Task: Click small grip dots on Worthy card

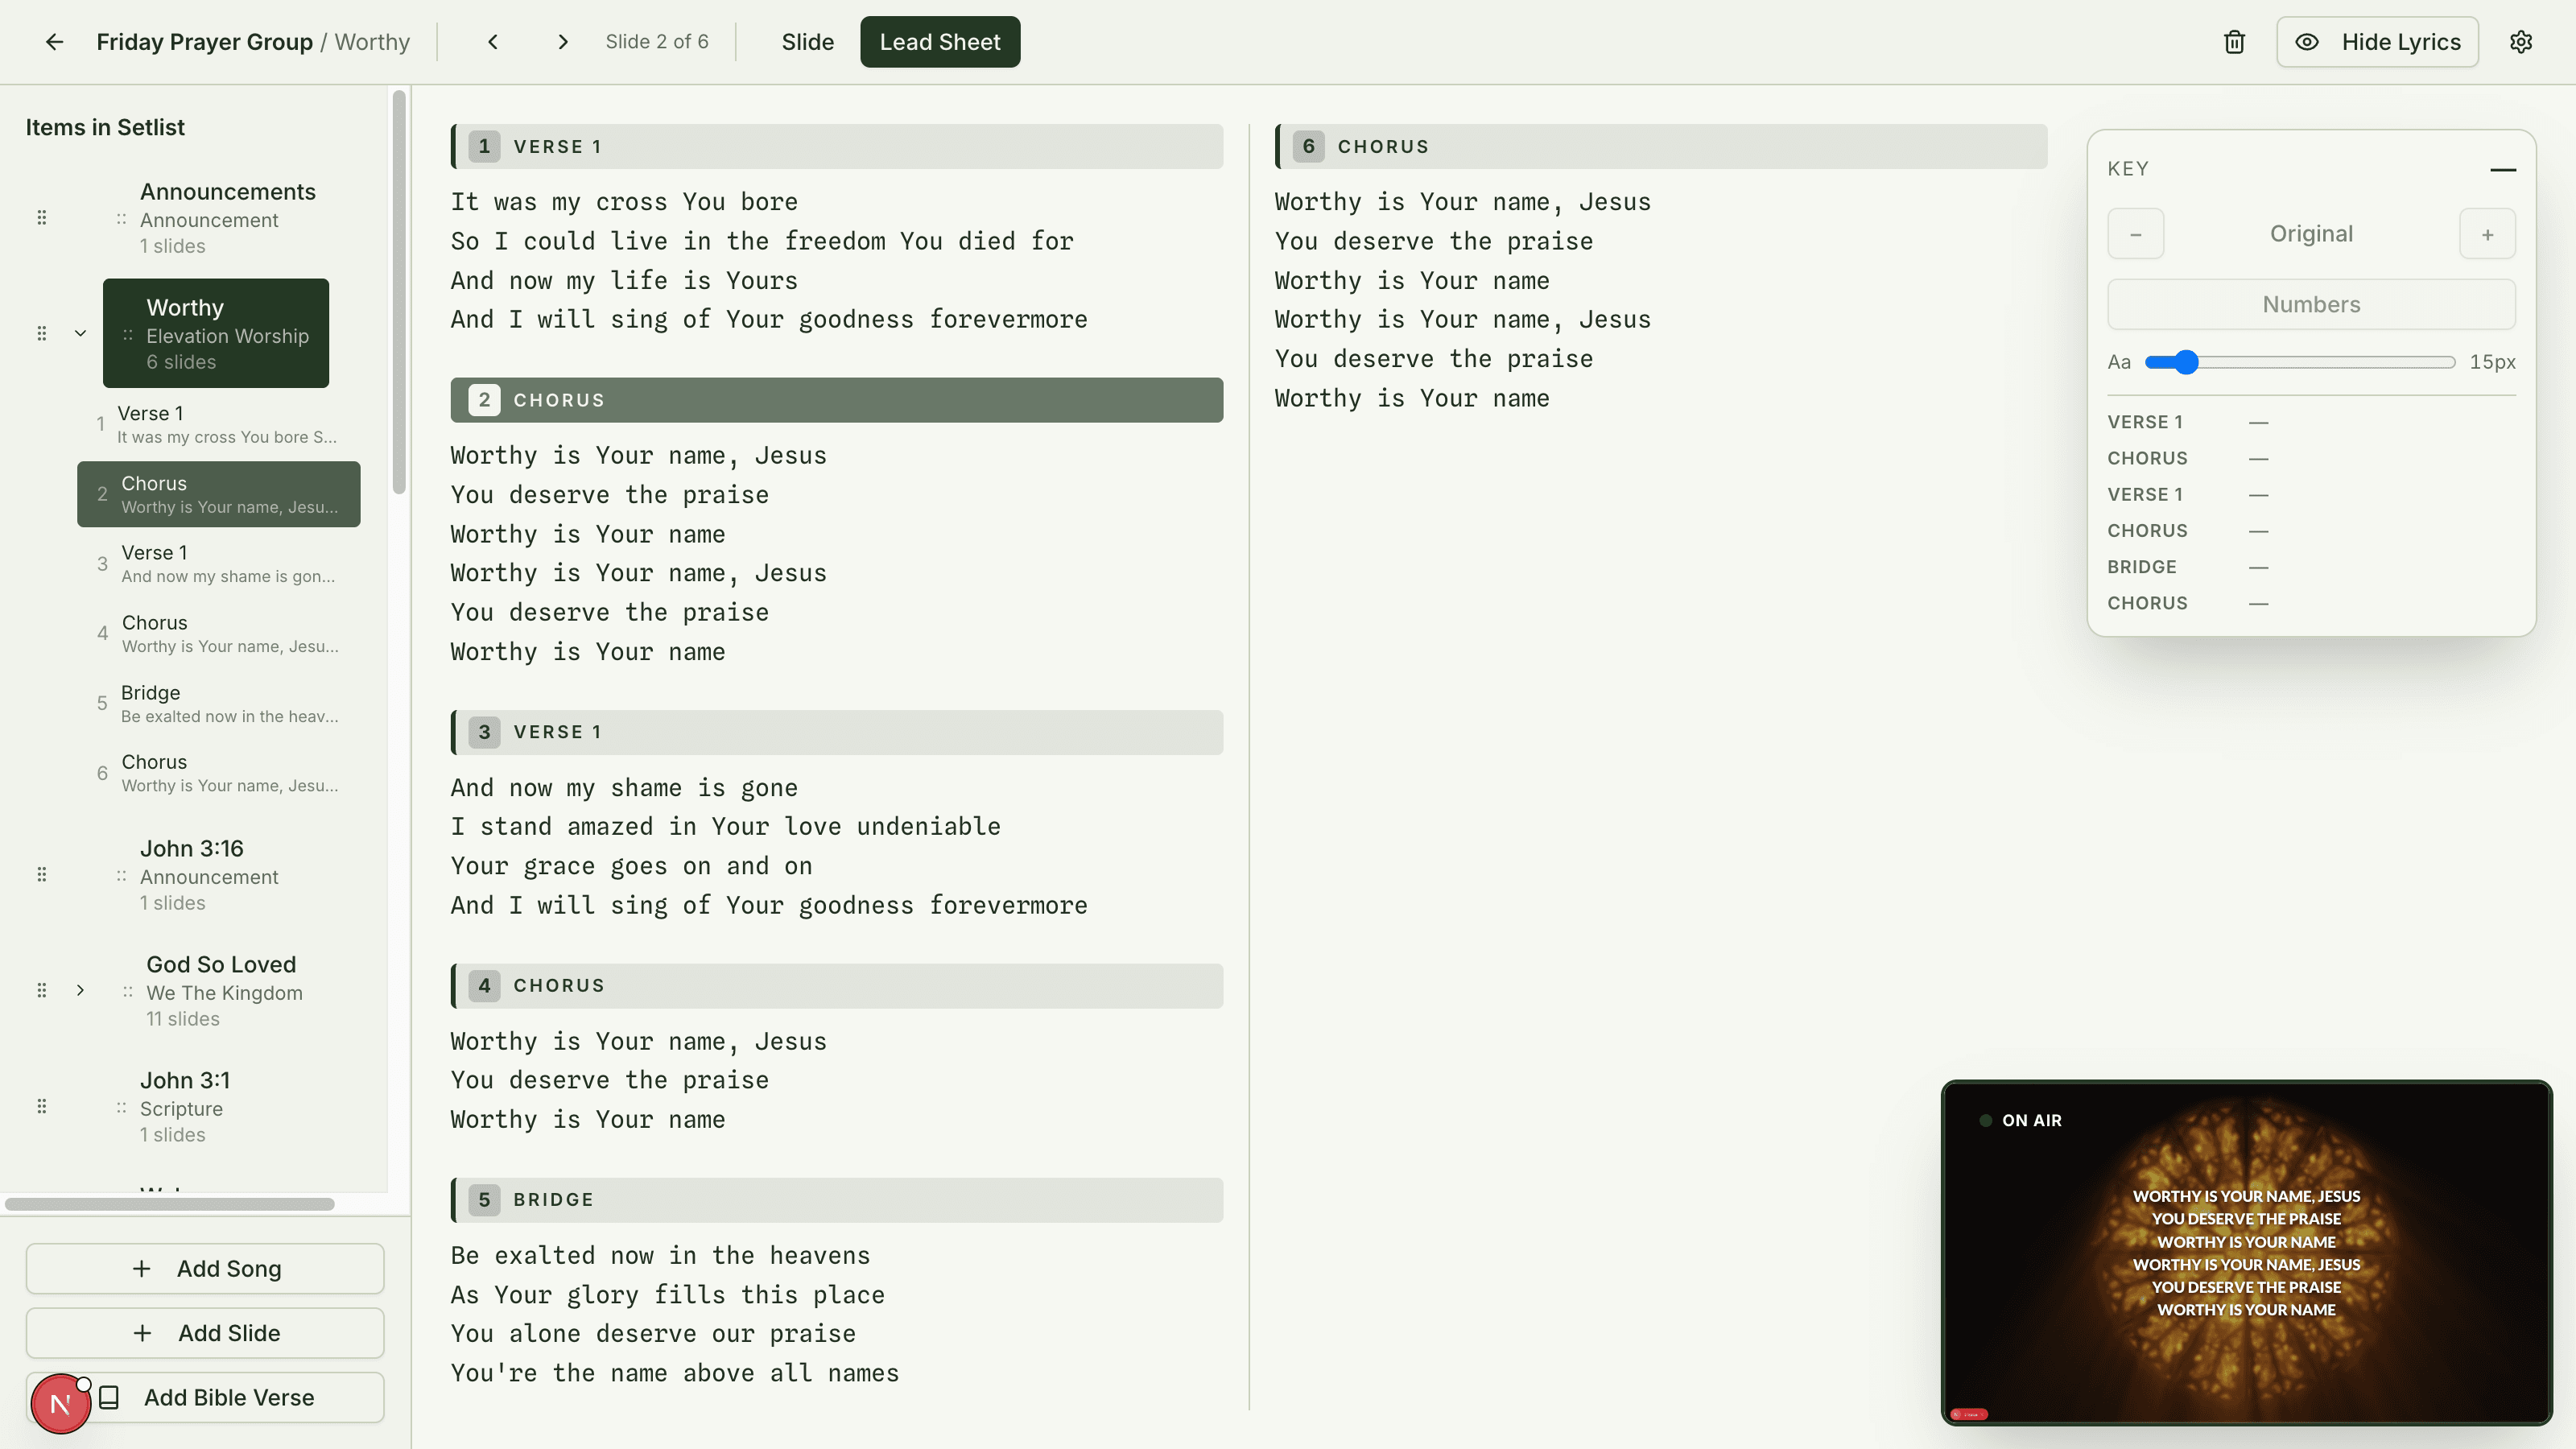Action: pyautogui.click(x=127, y=335)
